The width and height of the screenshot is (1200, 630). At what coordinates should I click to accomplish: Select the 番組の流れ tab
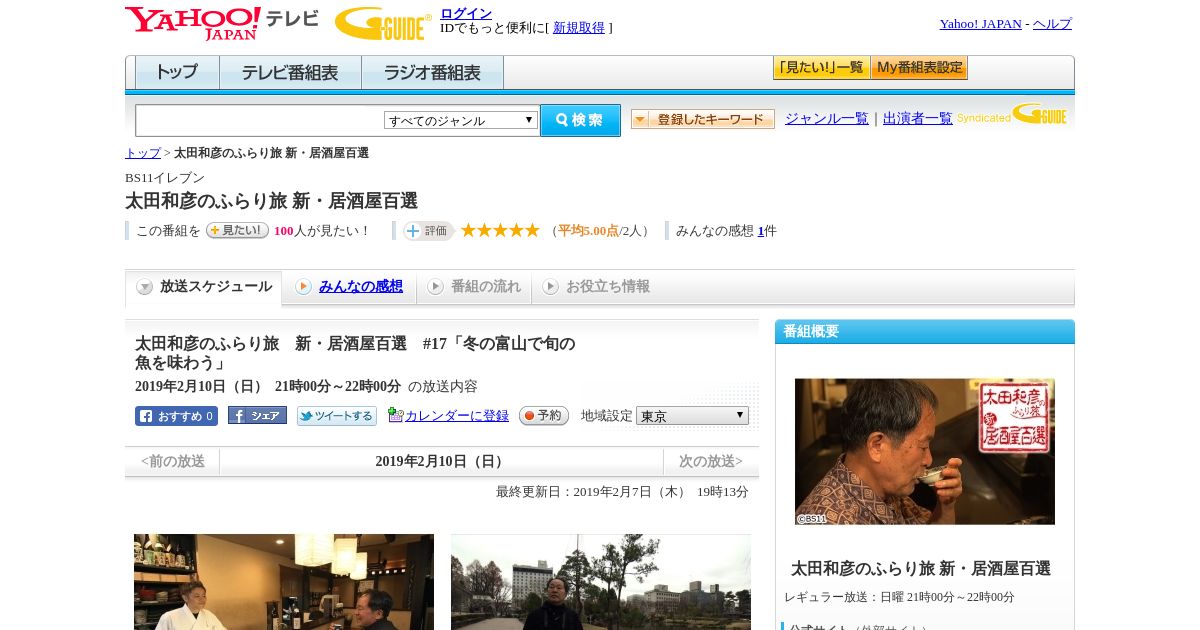(474, 287)
